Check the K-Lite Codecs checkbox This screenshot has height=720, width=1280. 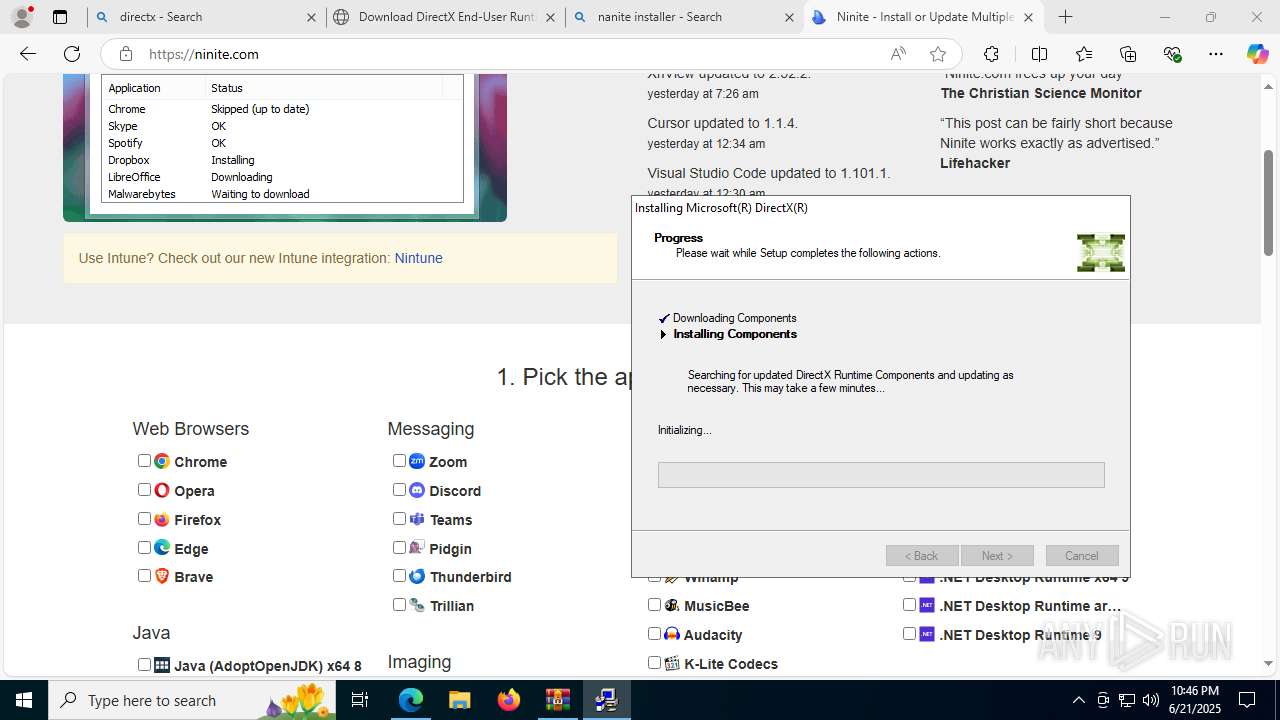click(x=654, y=662)
